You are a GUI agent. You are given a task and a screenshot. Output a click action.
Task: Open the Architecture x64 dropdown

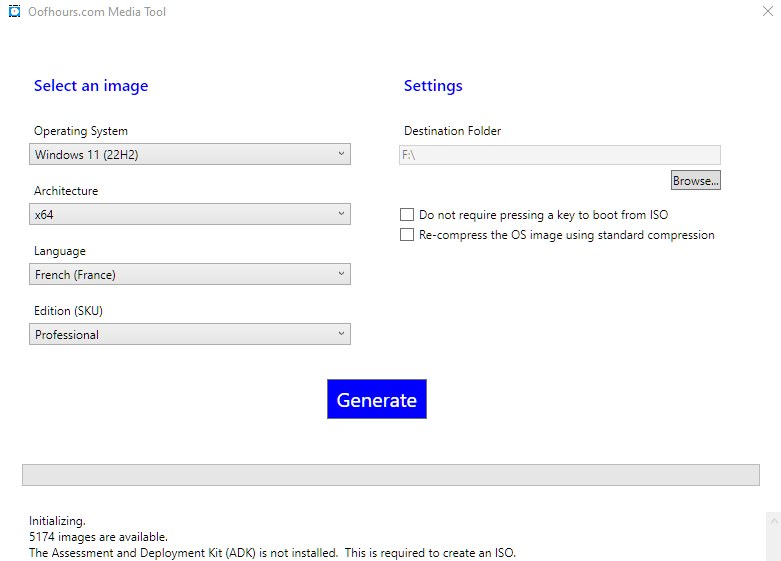click(x=190, y=214)
